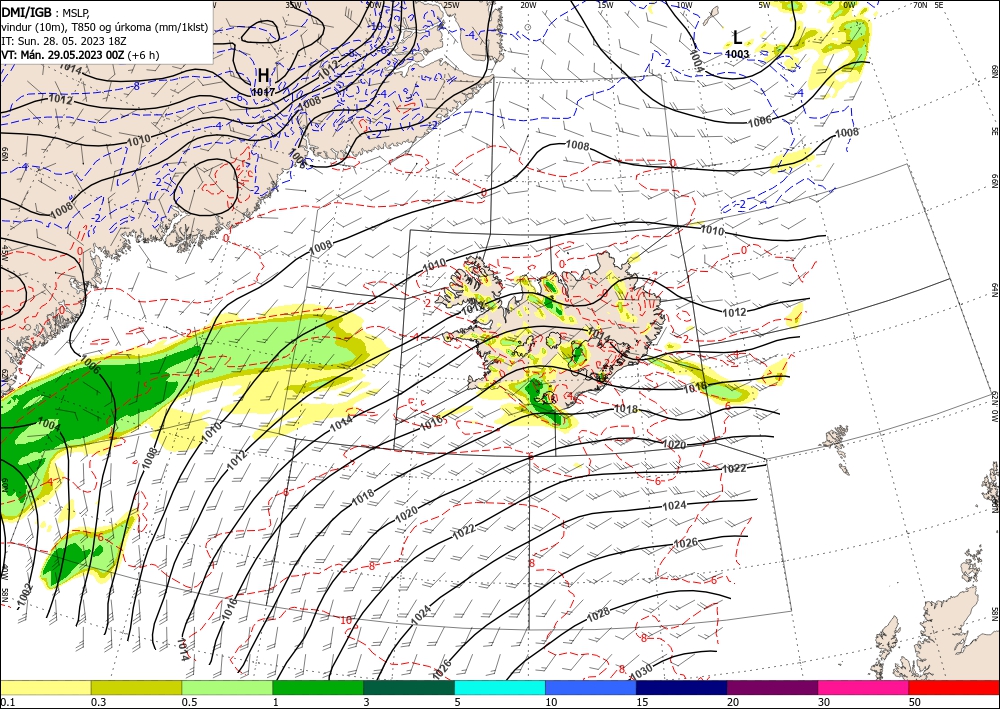Screen dimensions: 1000x709
Task: Click the 1017 pressure value under H
Action: pos(263,92)
